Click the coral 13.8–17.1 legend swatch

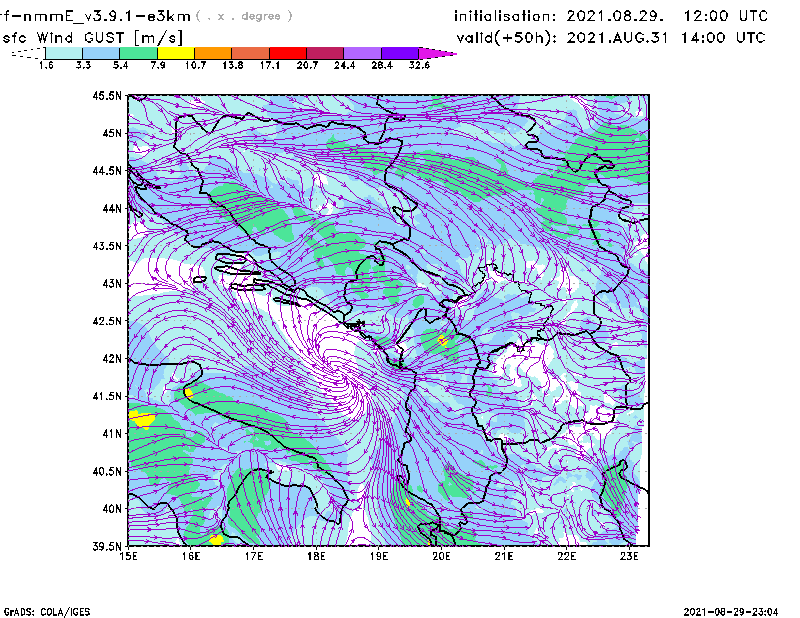[x=251, y=53]
